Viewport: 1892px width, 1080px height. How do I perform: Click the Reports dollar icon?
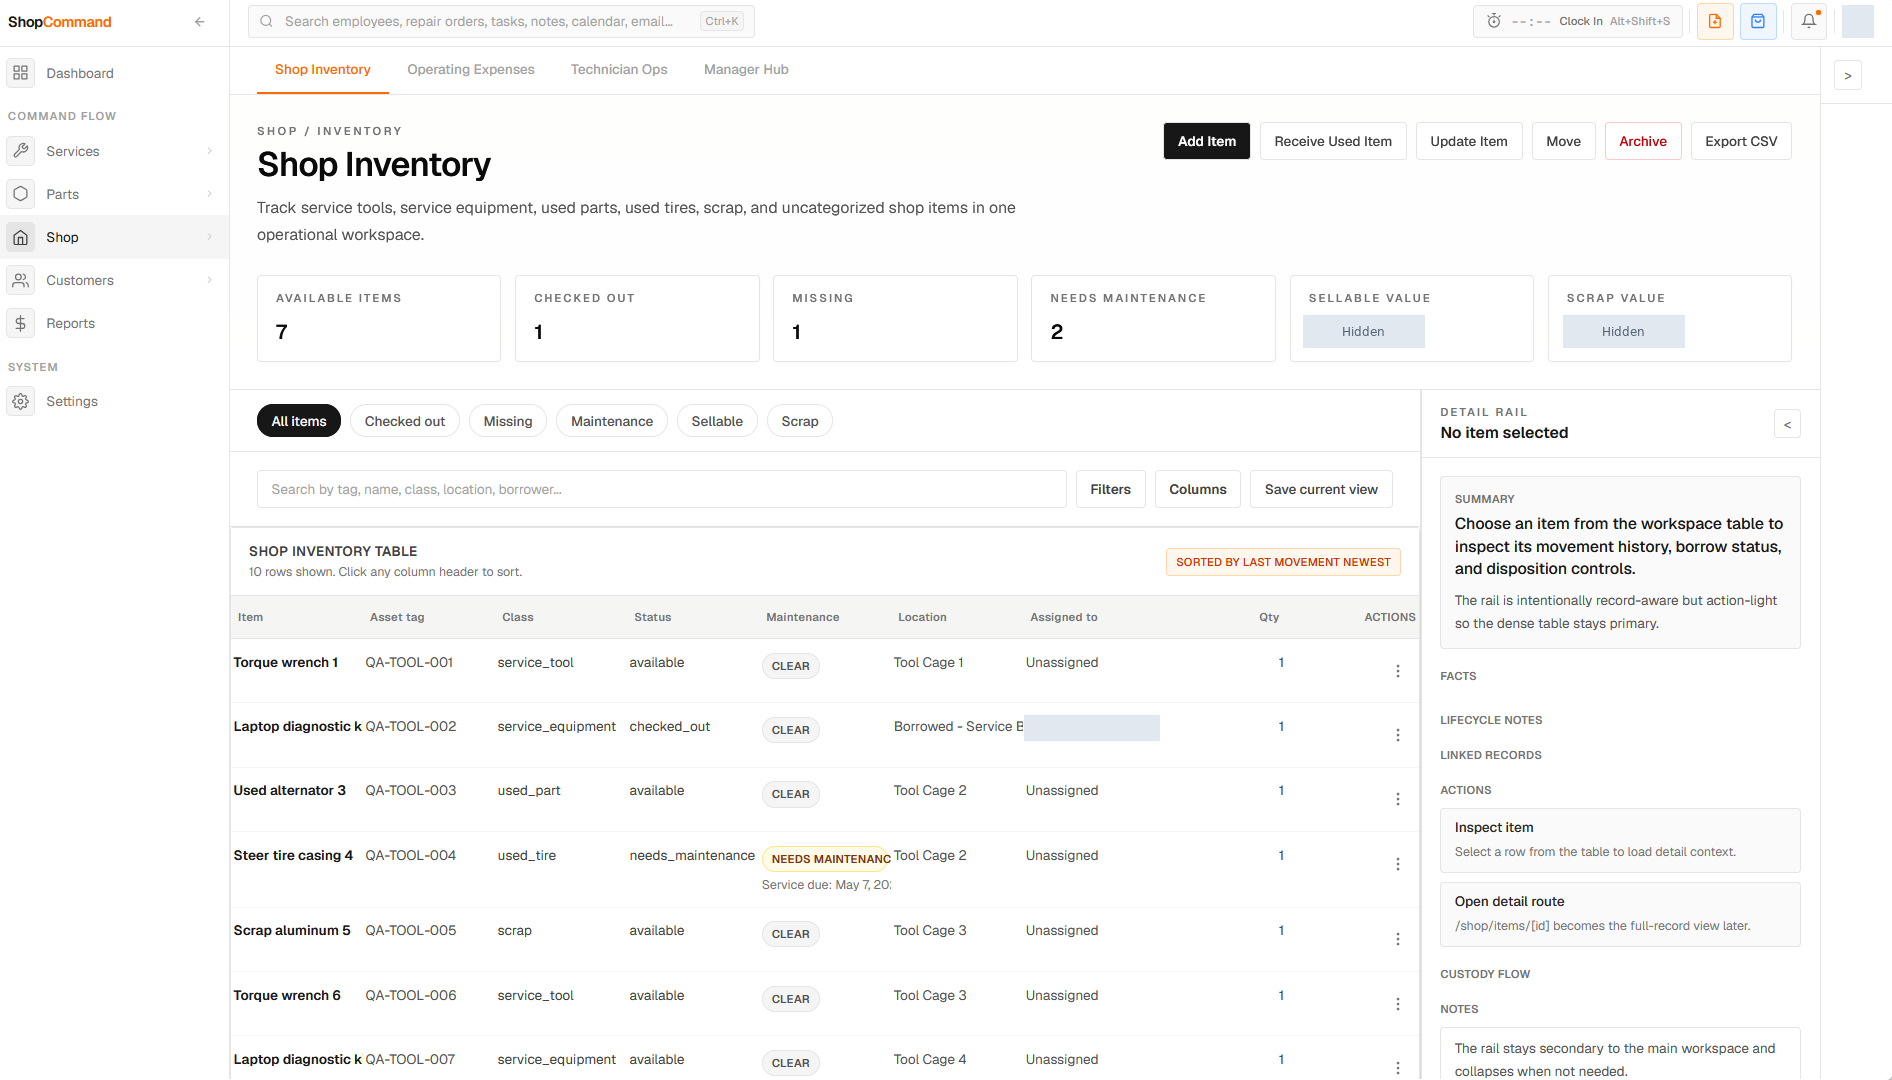click(x=20, y=323)
